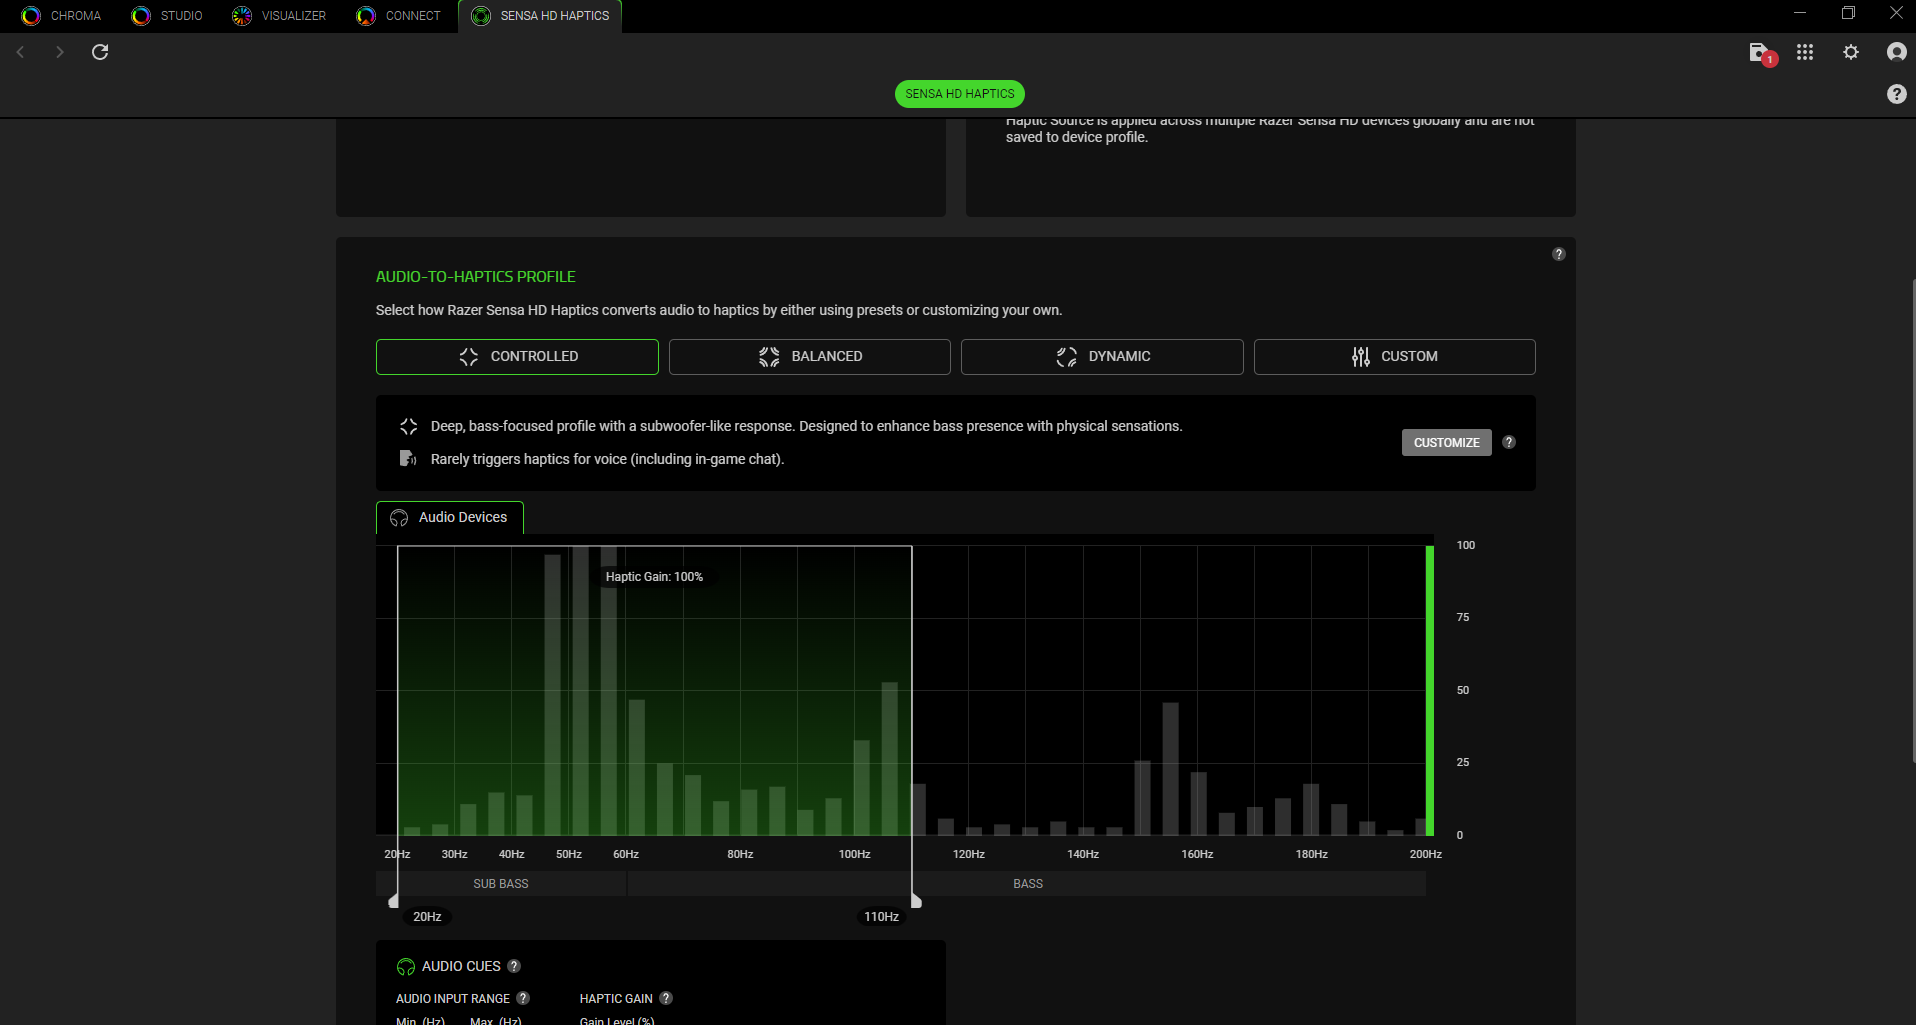Image resolution: width=1916 pixels, height=1025 pixels.
Task: Click help icon beside Audio Input Range
Action: tap(523, 998)
